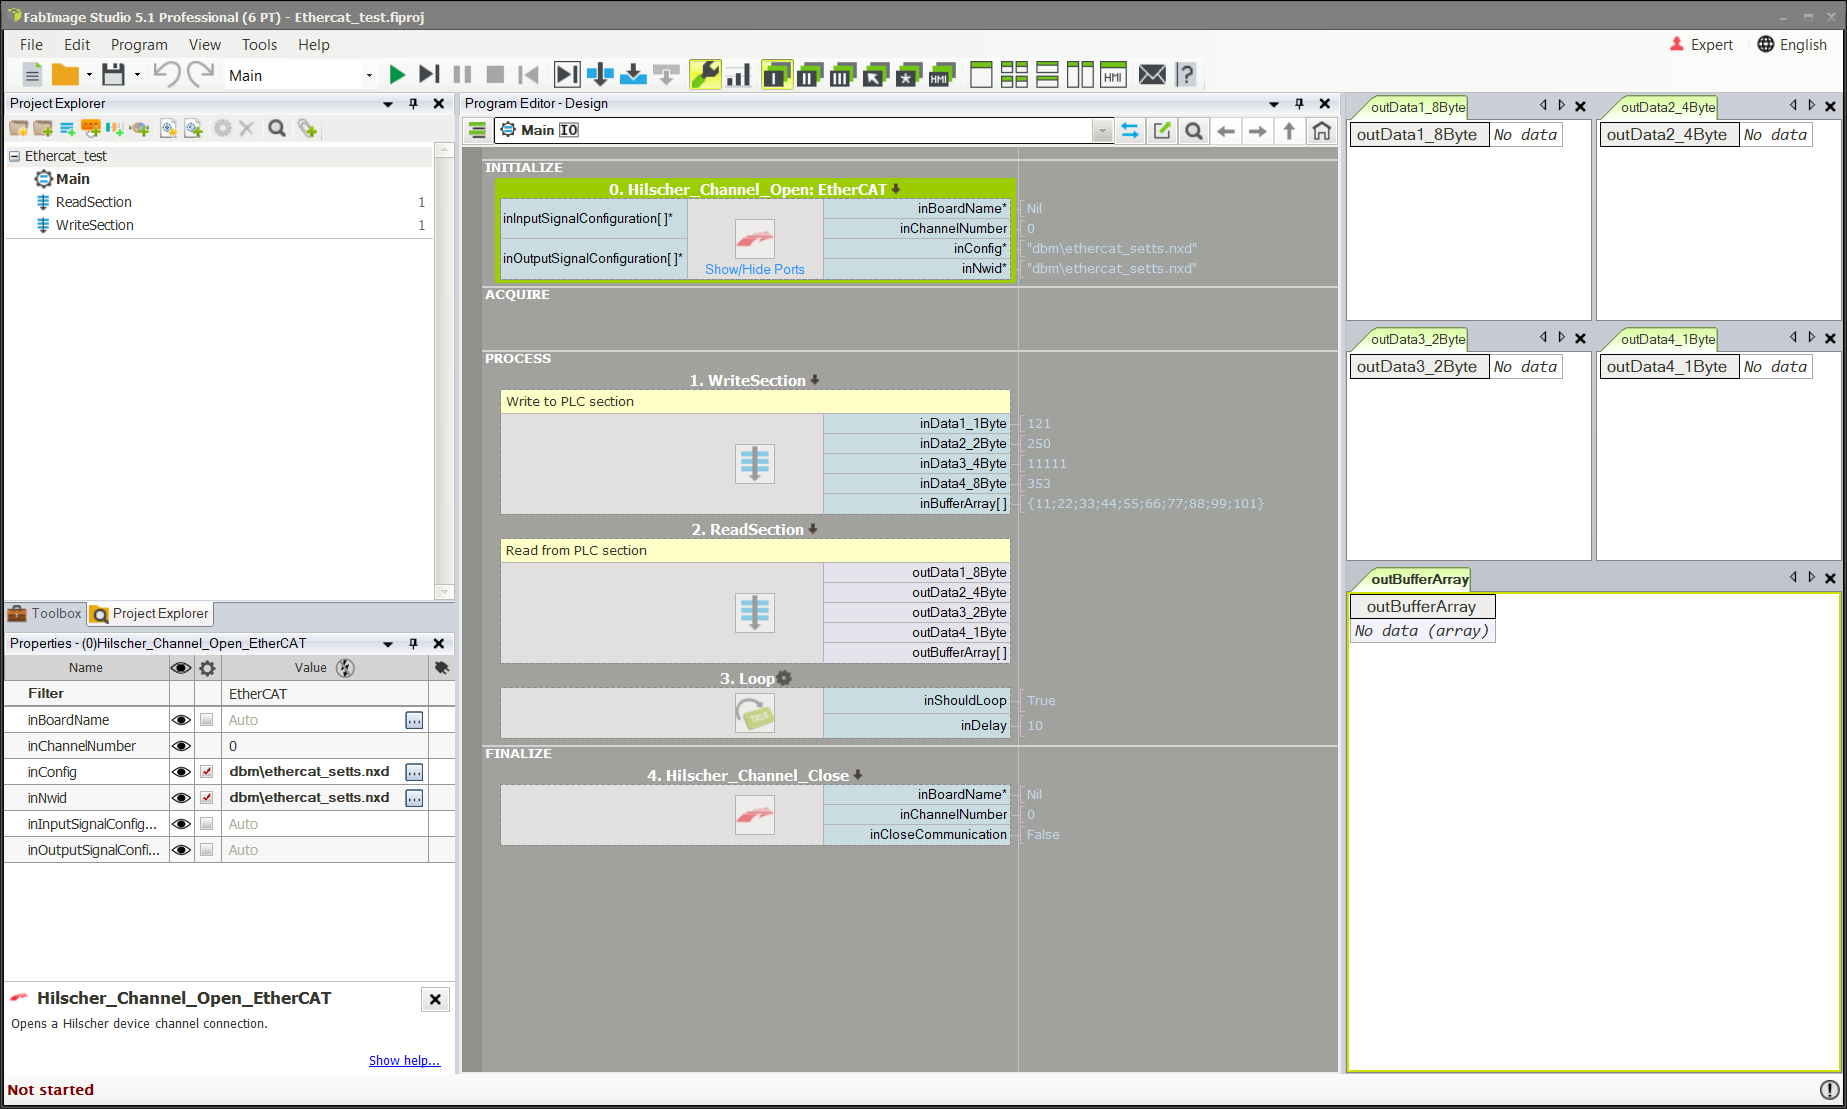This screenshot has width=1847, height=1109.
Task: Click the Step Over toolbar icon
Action: click(x=600, y=75)
